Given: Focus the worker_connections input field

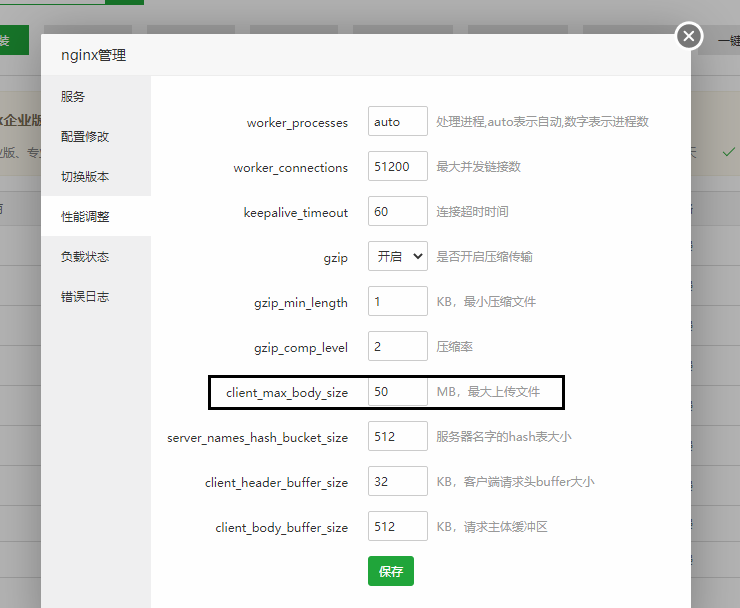Looking at the screenshot, I should click(397, 167).
